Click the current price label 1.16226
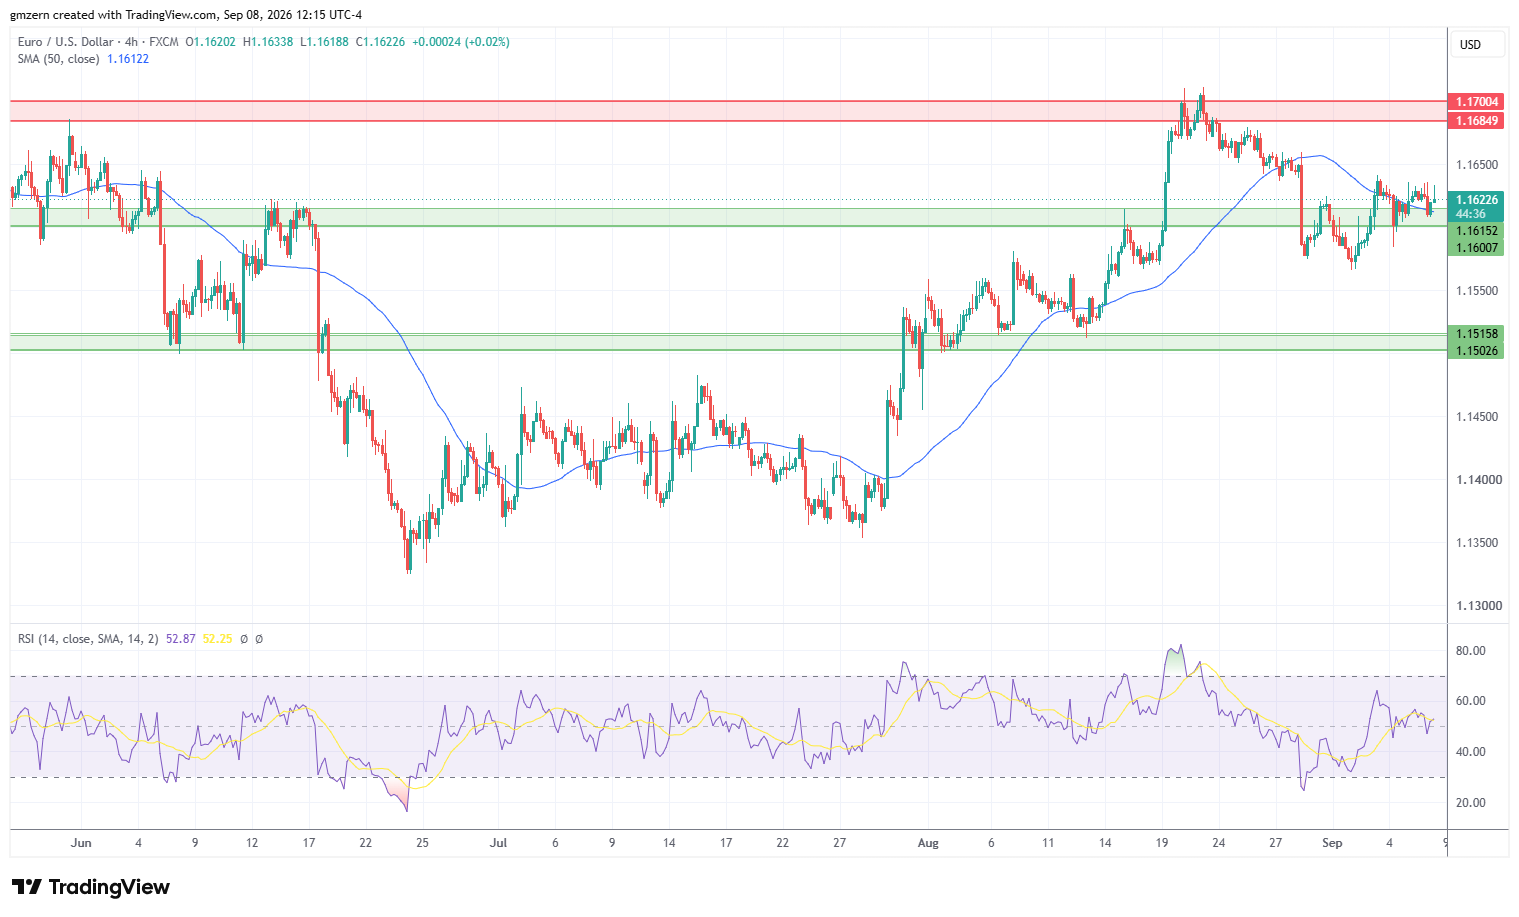The width and height of the screenshot is (1519, 917). click(x=1476, y=200)
